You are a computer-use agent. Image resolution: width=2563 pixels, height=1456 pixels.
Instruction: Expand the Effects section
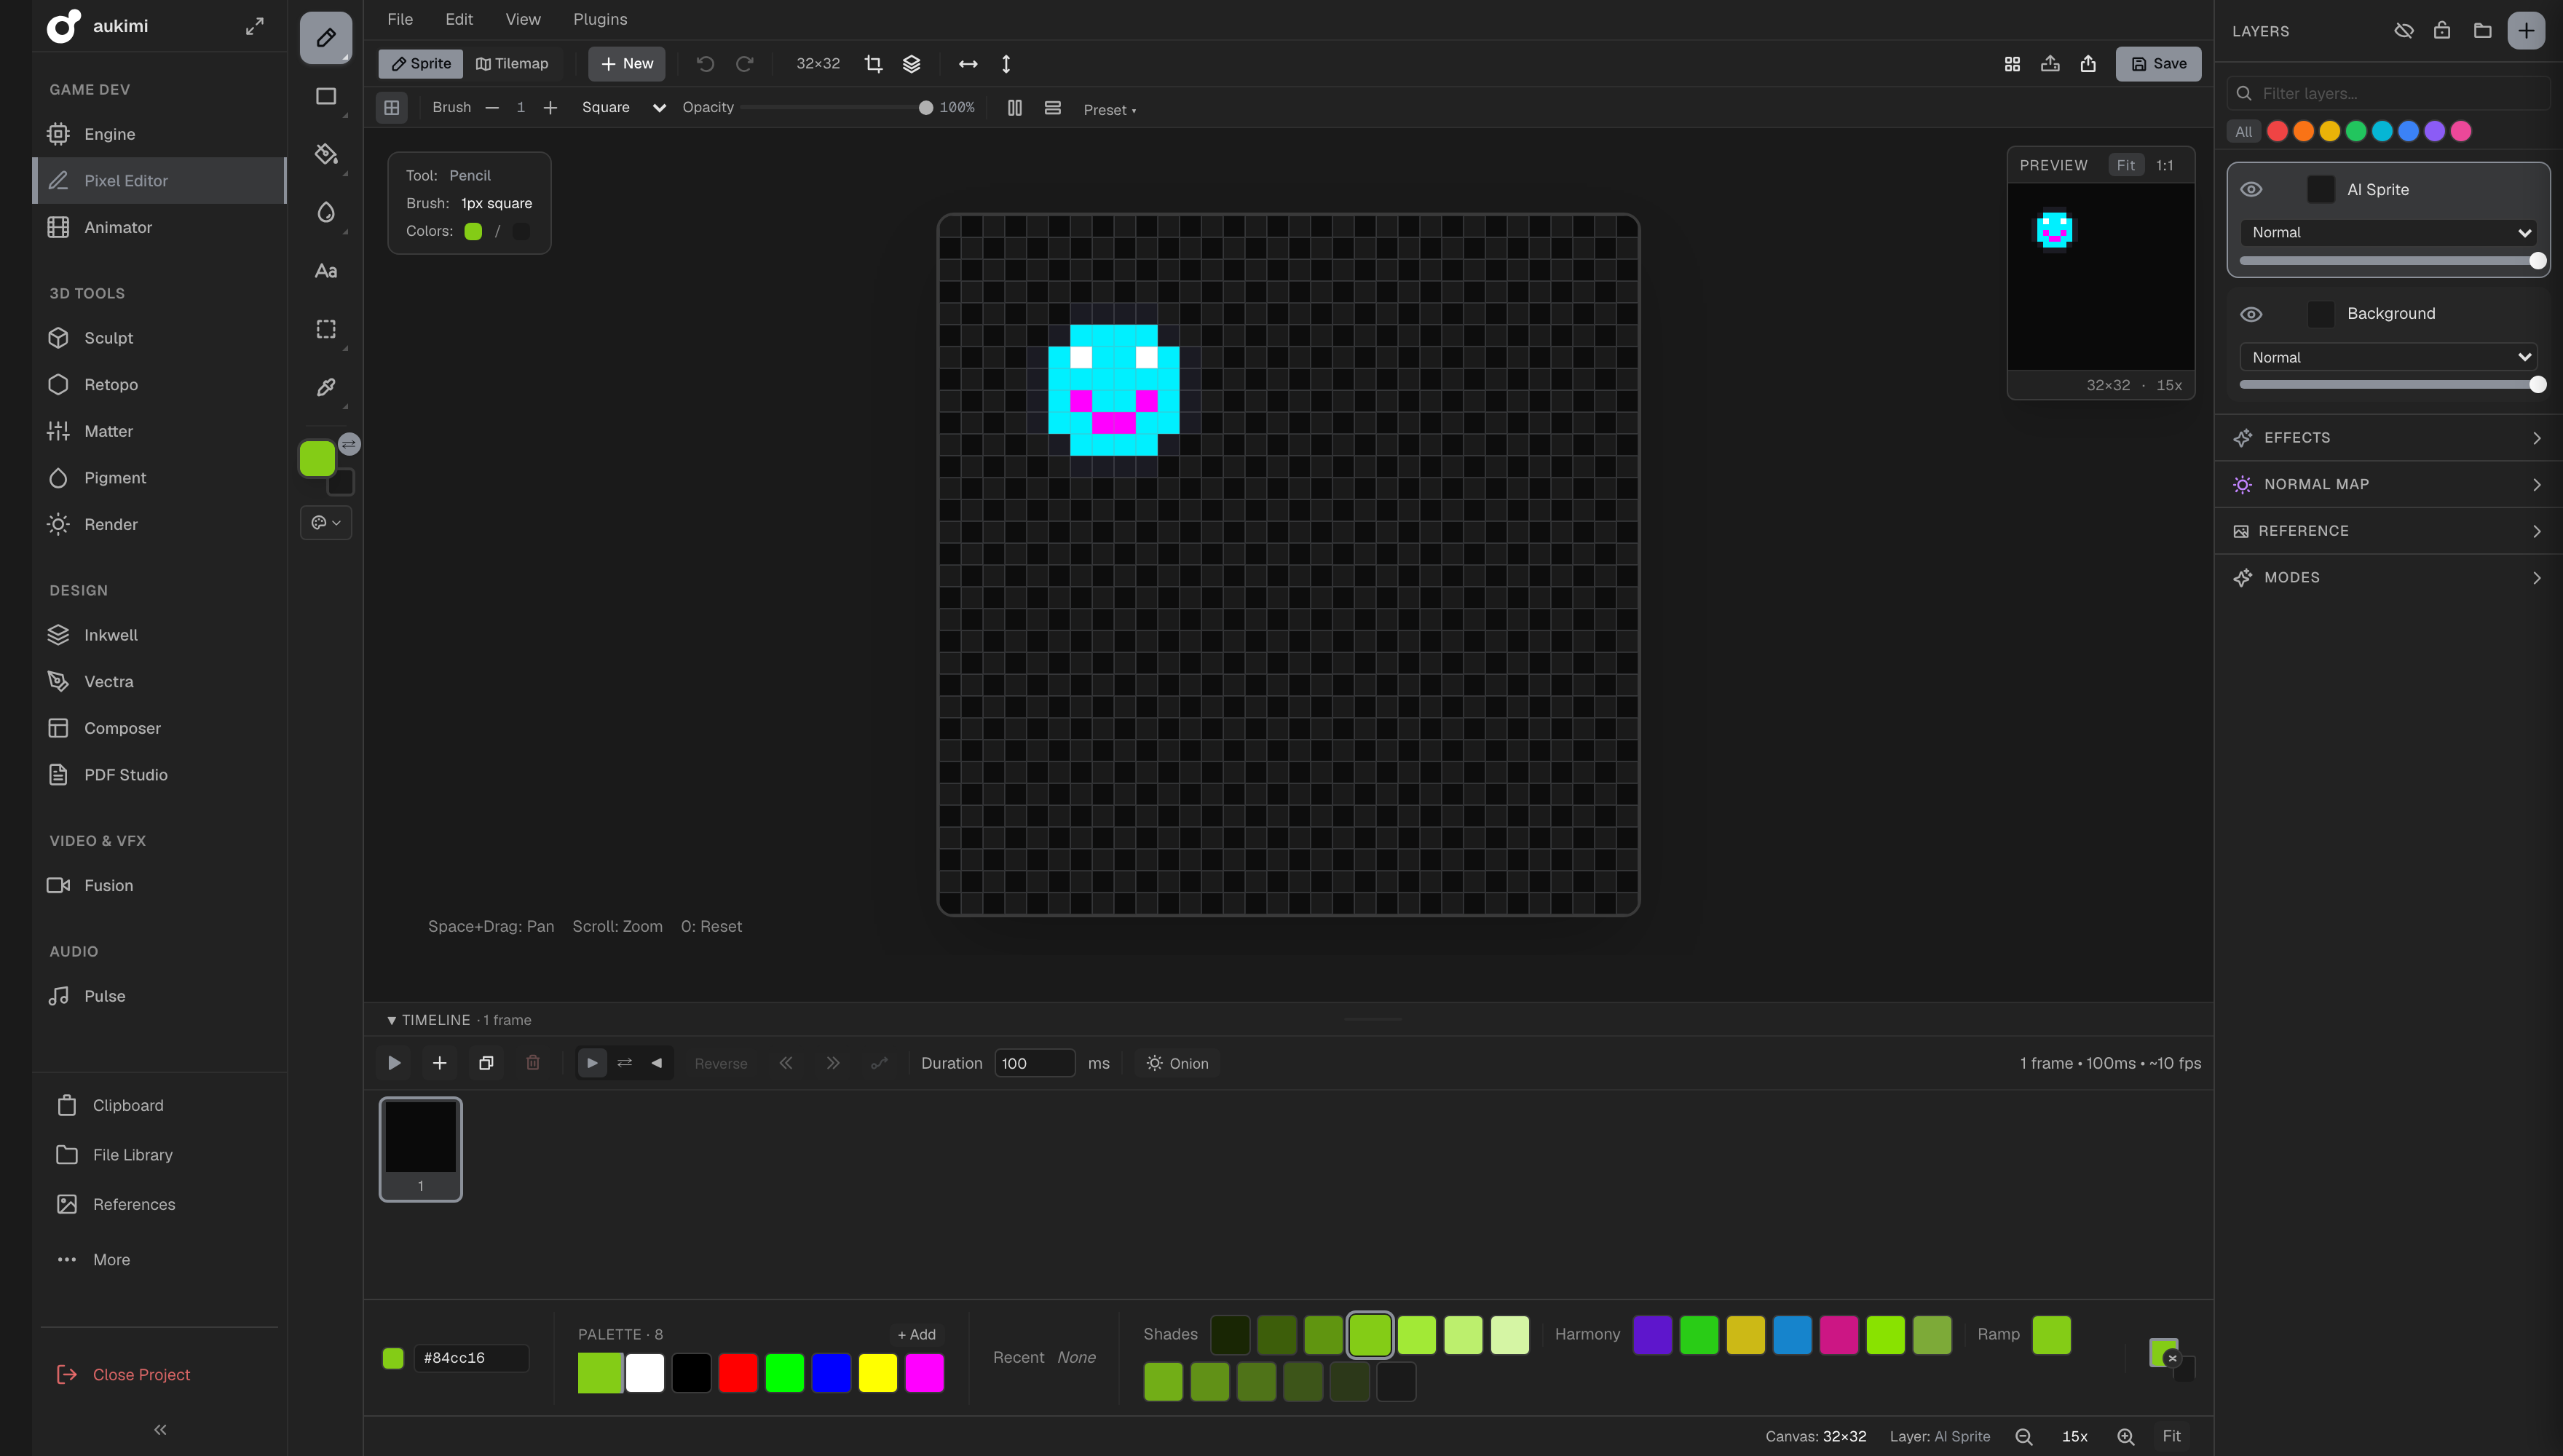2388,438
